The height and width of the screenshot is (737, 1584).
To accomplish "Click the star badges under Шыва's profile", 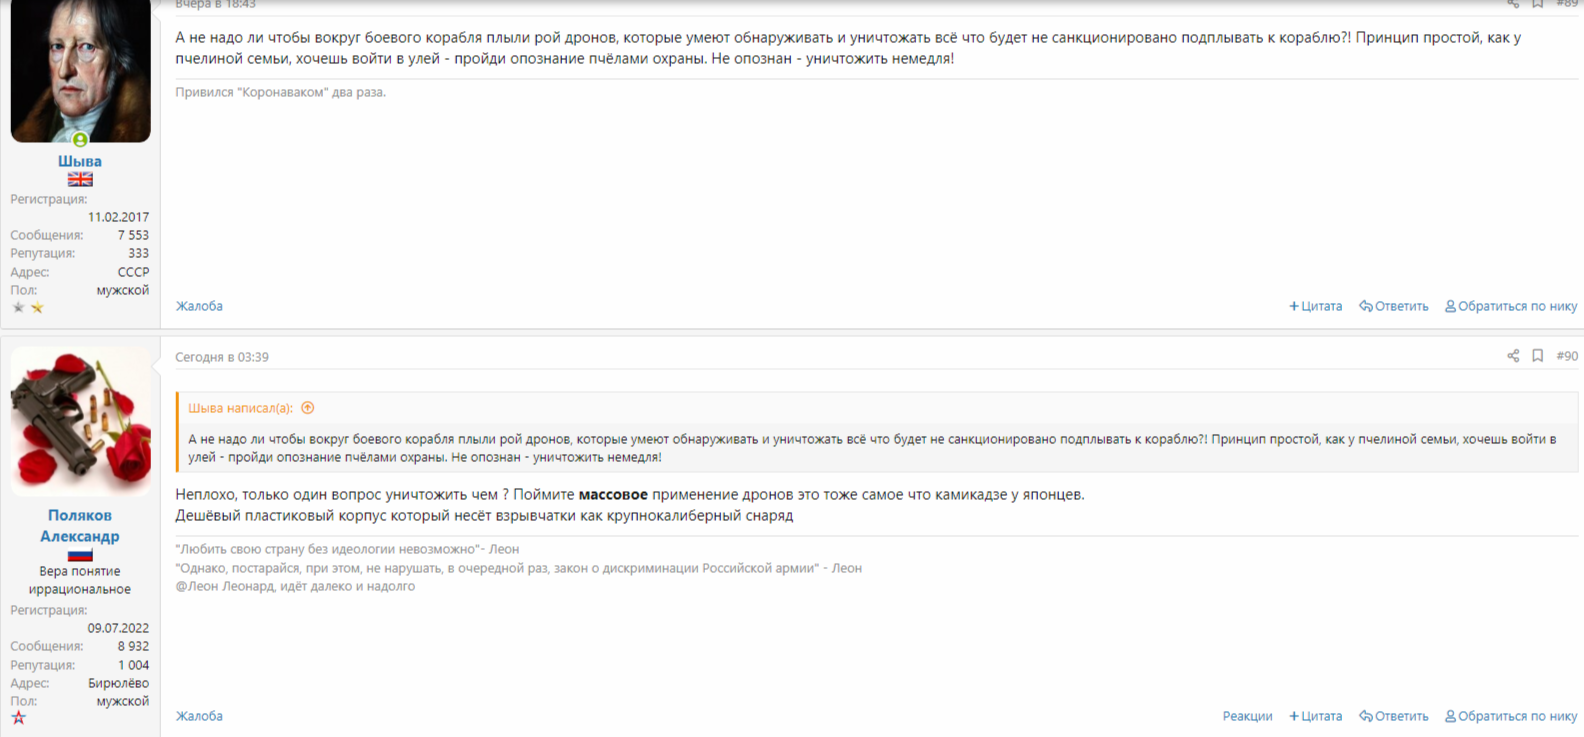I will [28, 308].
